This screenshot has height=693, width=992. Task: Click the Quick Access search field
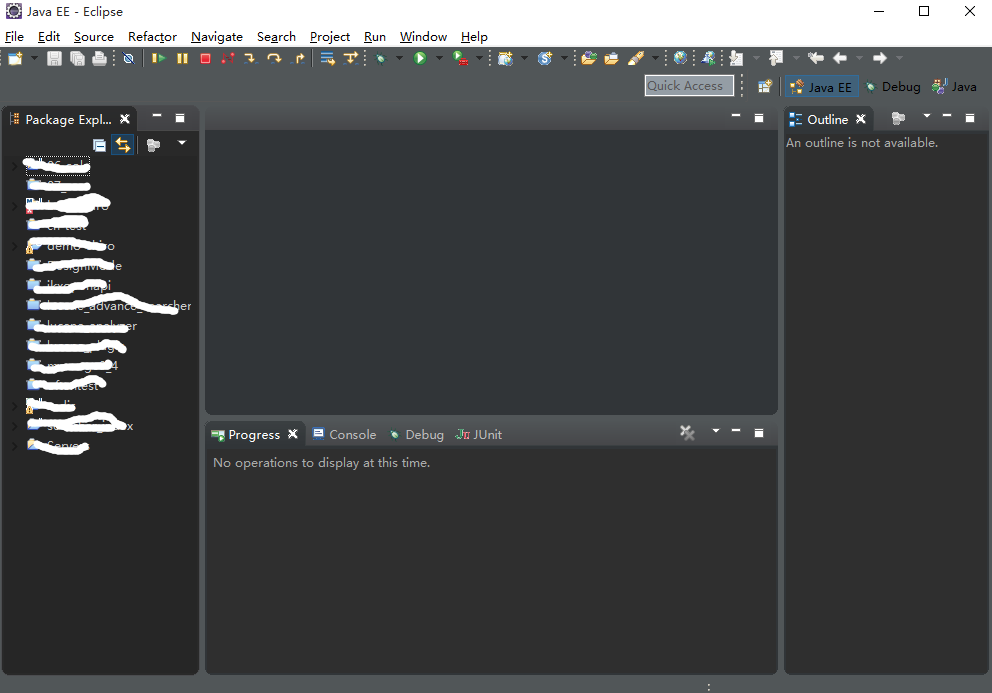tap(689, 85)
